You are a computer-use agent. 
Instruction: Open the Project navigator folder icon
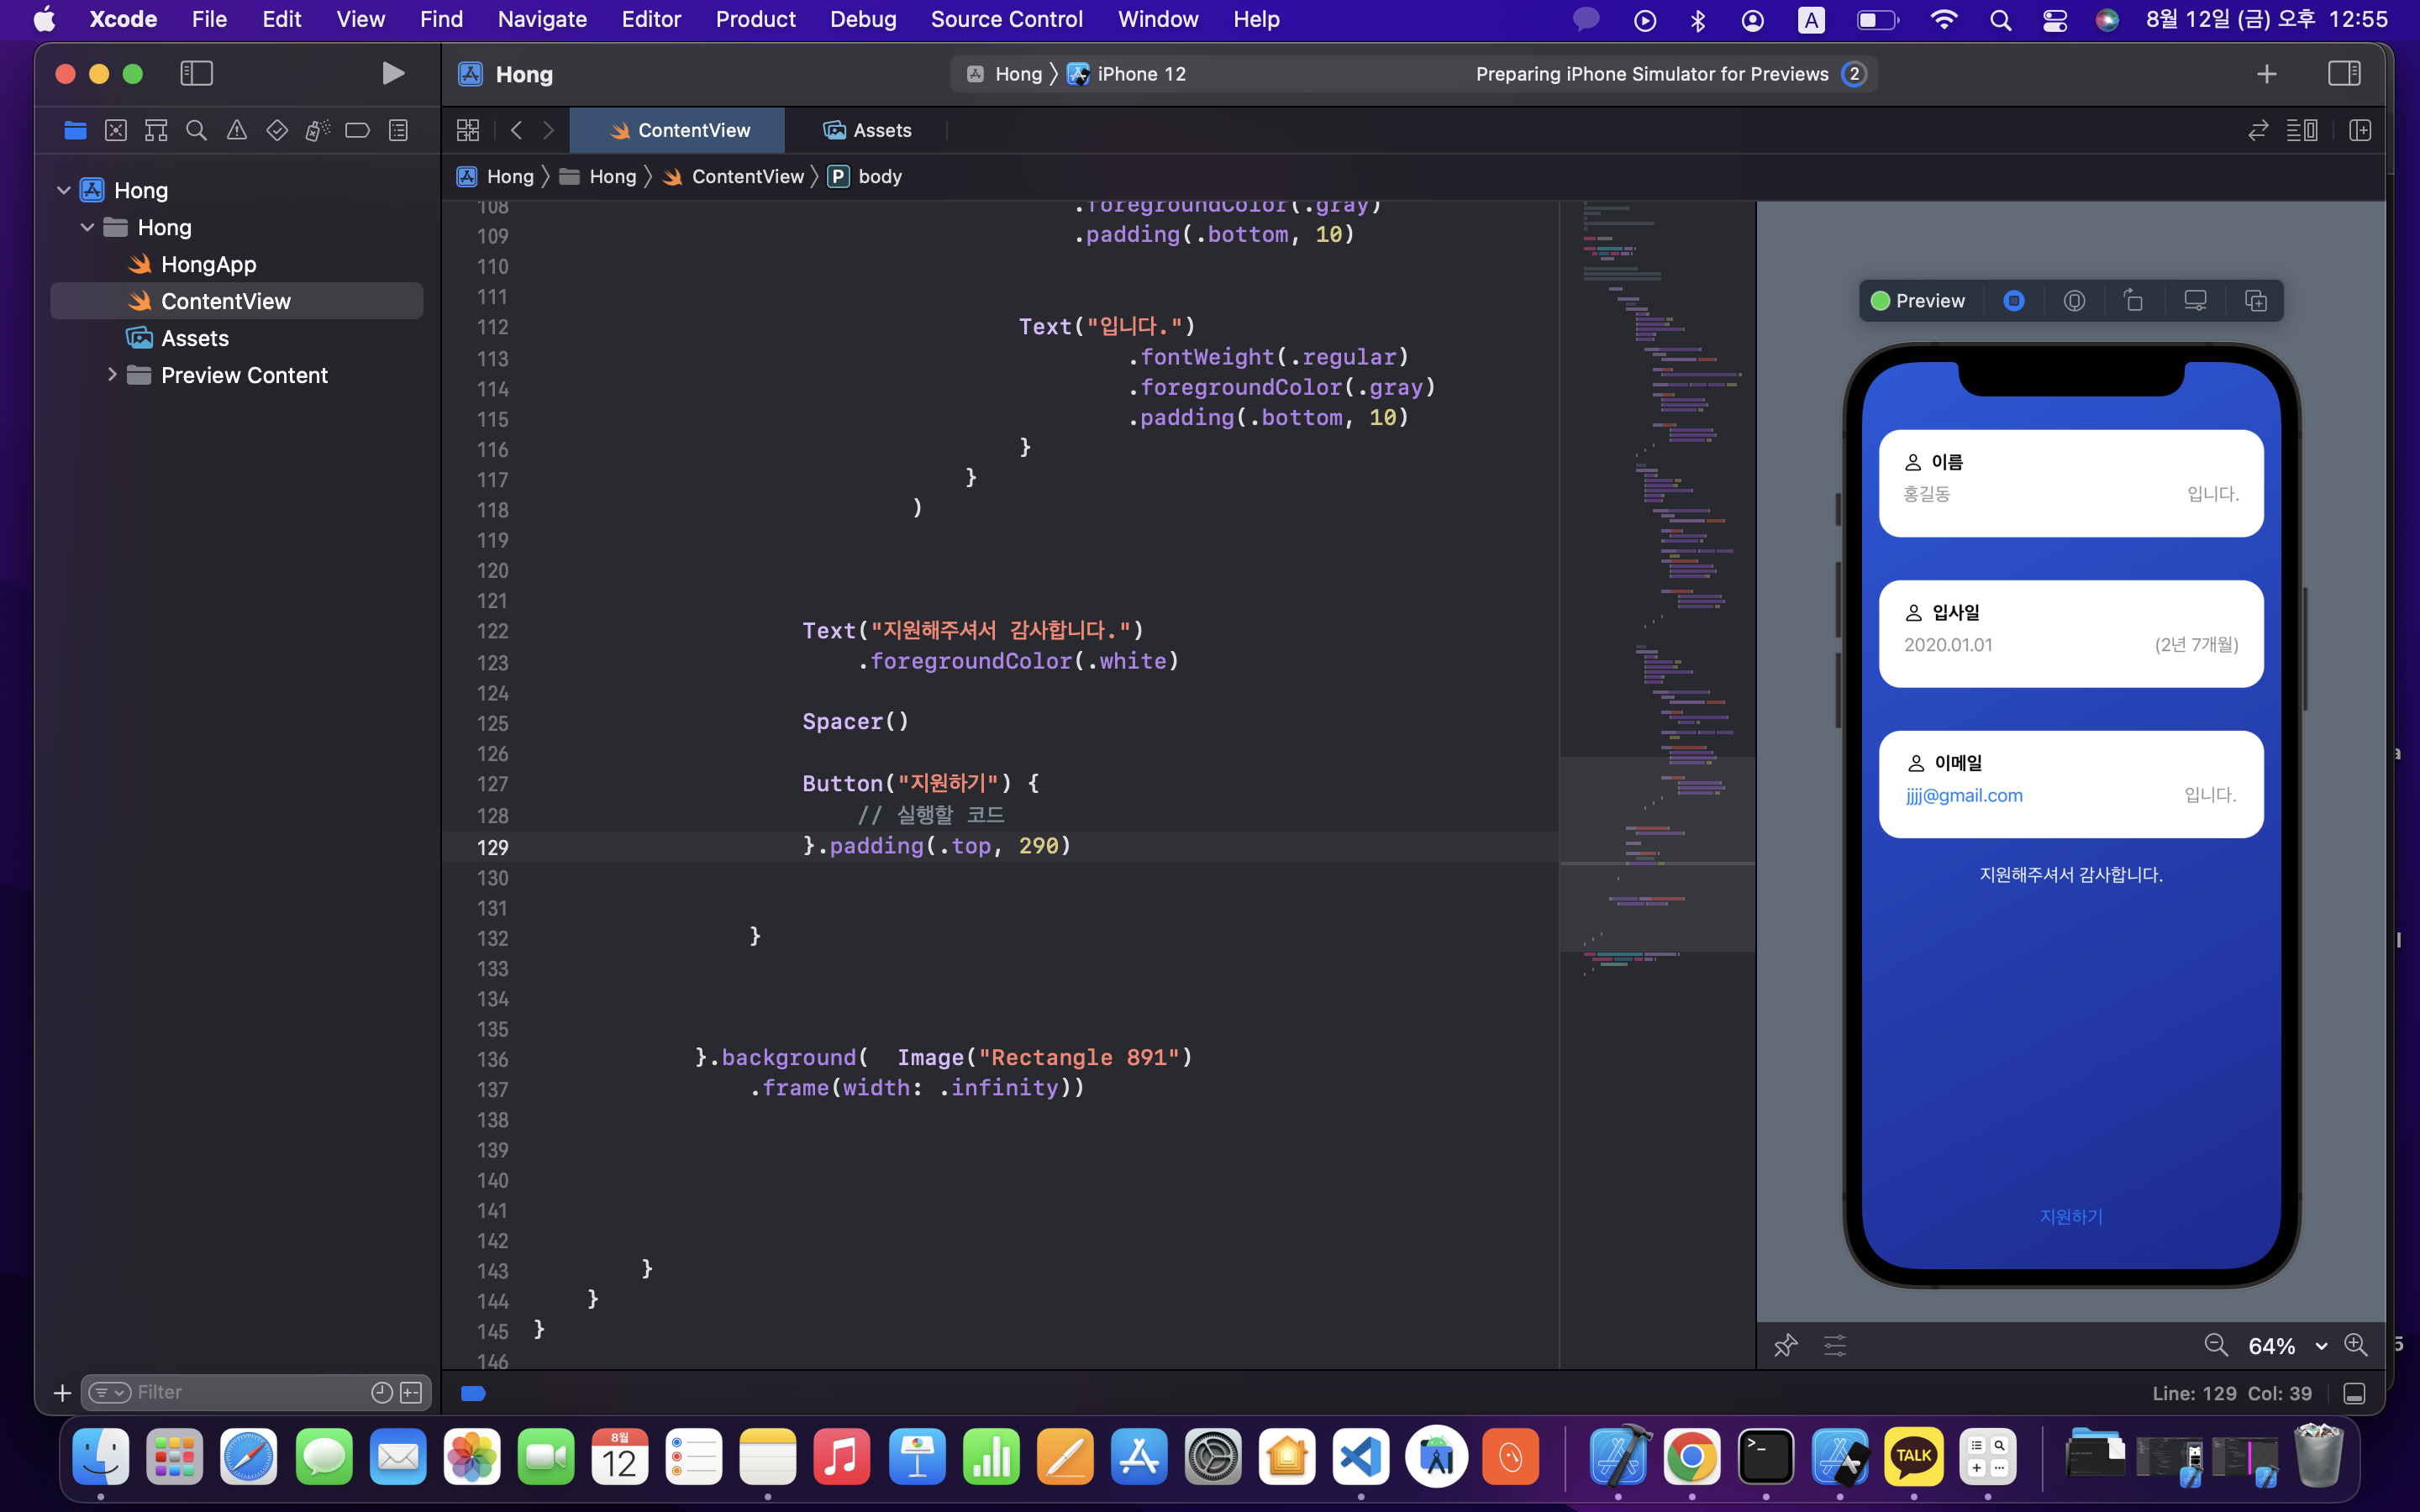[x=75, y=130]
